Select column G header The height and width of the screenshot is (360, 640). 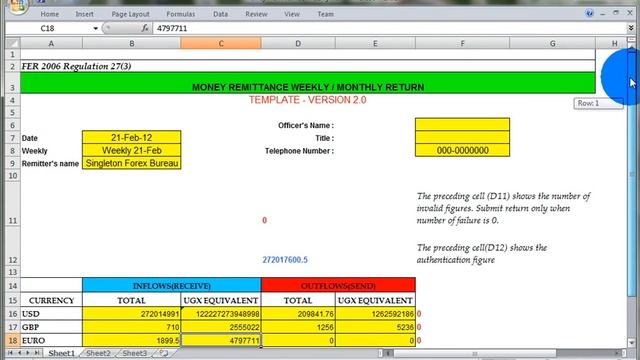point(552,43)
